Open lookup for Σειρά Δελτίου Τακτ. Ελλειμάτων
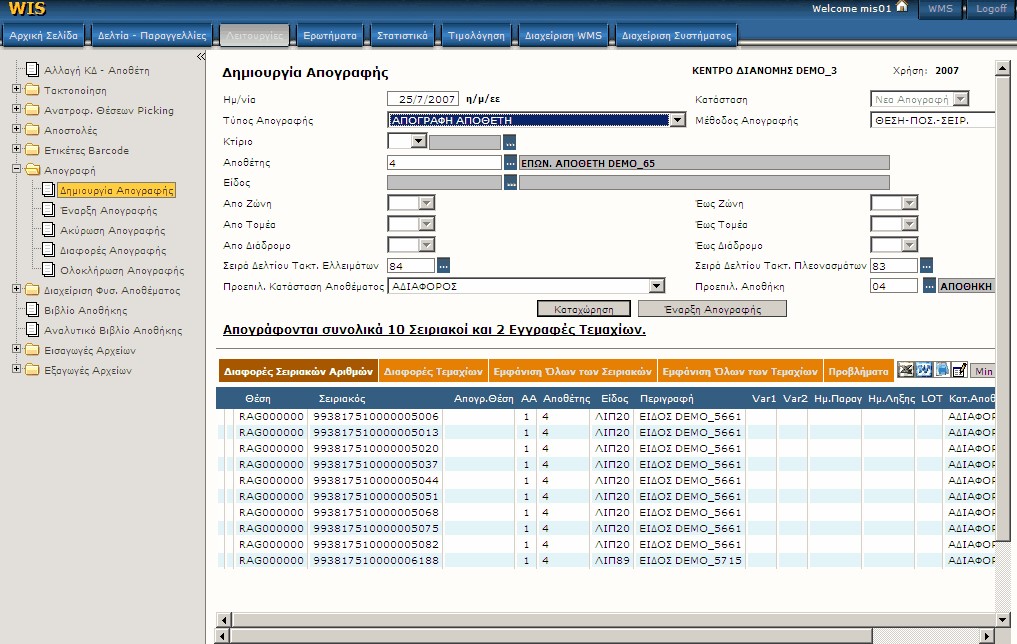This screenshot has height=644, width=1017. pyautogui.click(x=443, y=265)
